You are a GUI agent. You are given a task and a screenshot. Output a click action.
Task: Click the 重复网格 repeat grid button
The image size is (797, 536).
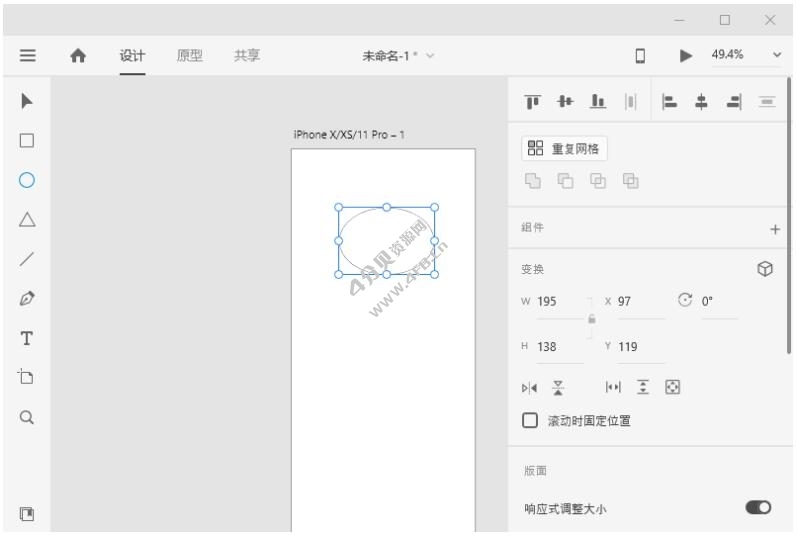564,148
